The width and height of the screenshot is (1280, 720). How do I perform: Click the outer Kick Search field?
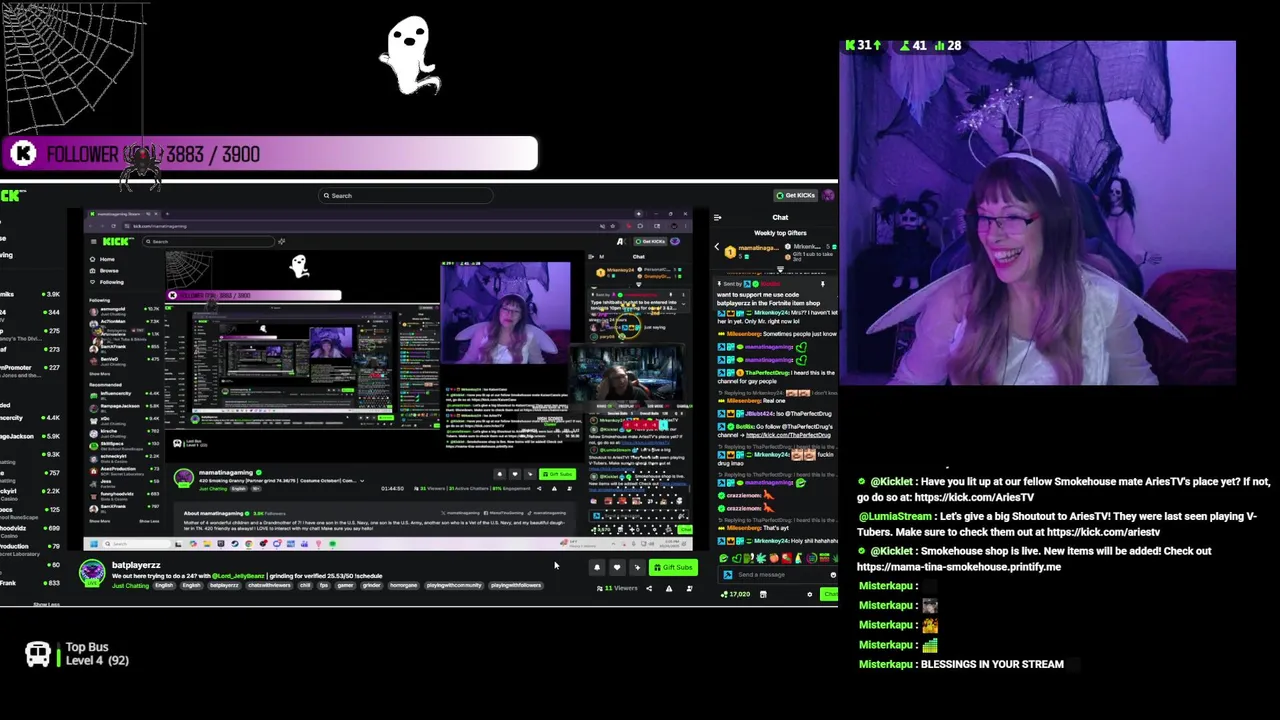point(405,196)
